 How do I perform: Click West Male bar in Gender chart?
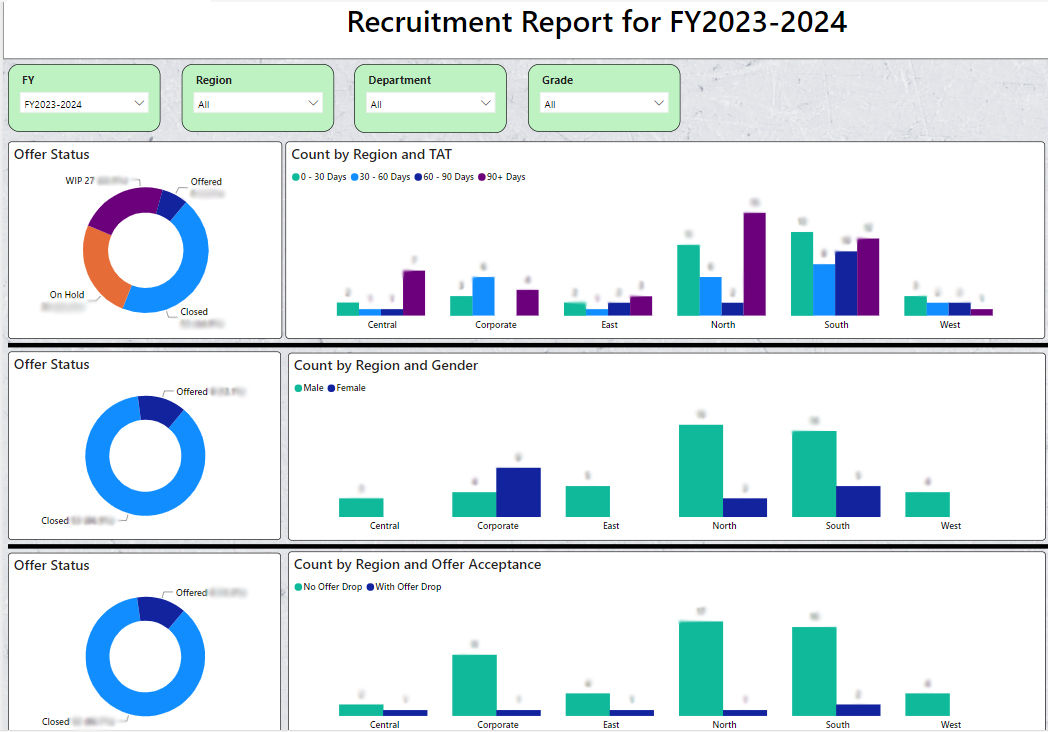click(928, 505)
